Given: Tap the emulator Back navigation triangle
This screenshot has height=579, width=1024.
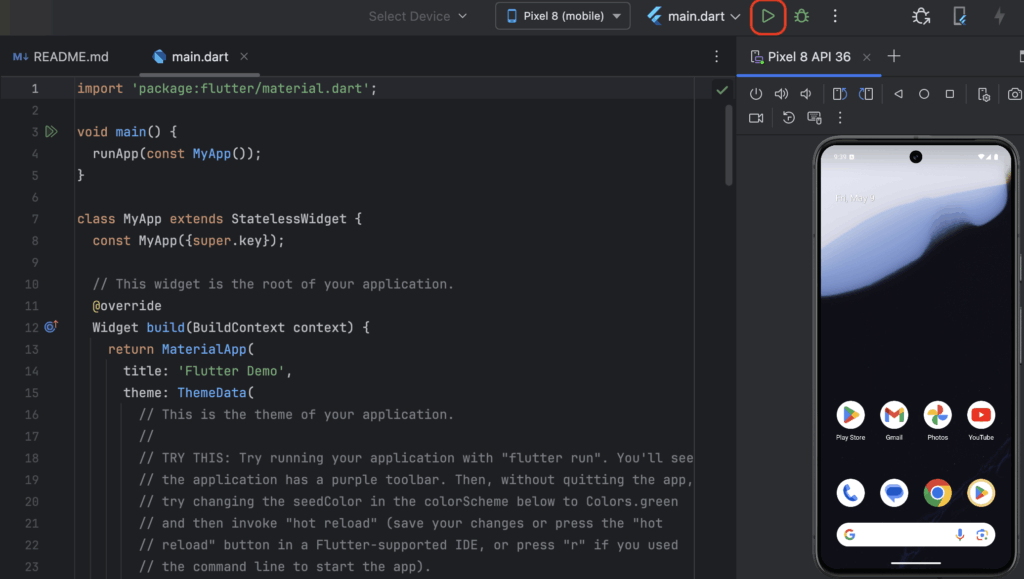Looking at the screenshot, I should 899,94.
